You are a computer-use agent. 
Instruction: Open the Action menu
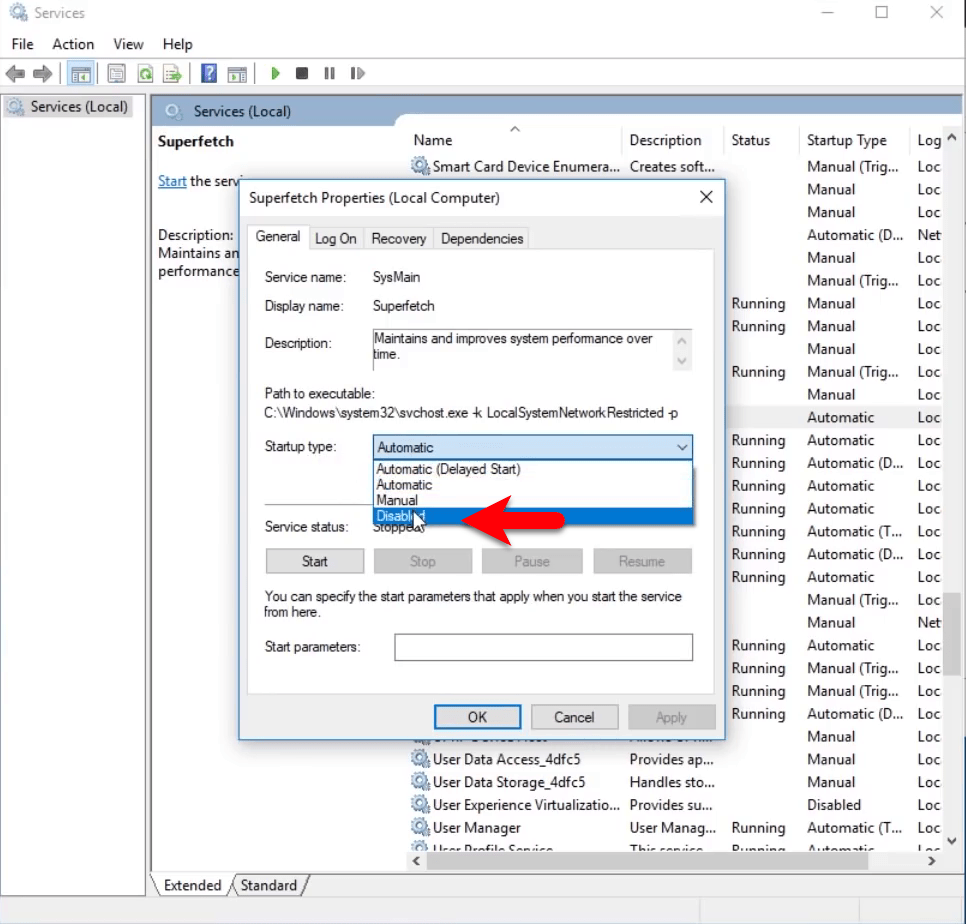pos(73,44)
